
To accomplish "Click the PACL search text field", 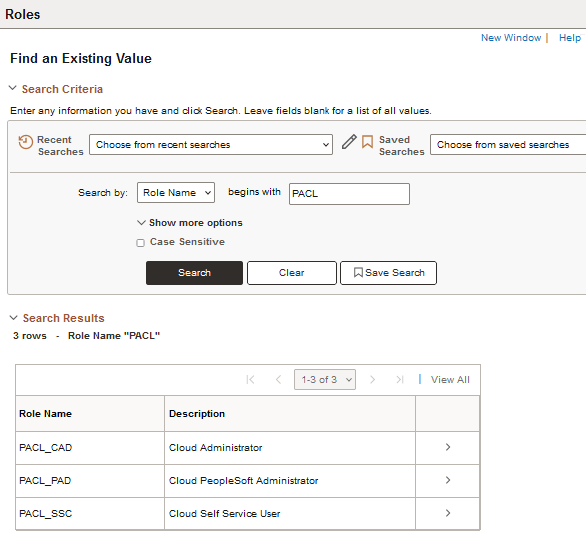I will click(x=349, y=194).
